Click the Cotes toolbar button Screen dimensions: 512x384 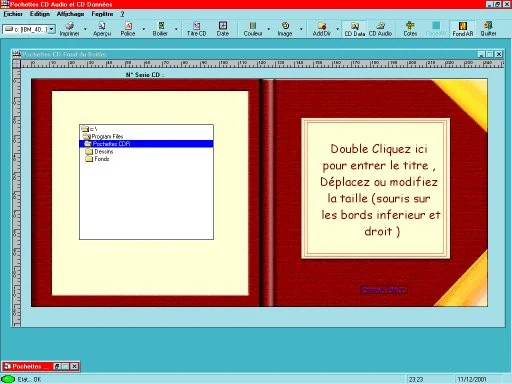(410, 29)
